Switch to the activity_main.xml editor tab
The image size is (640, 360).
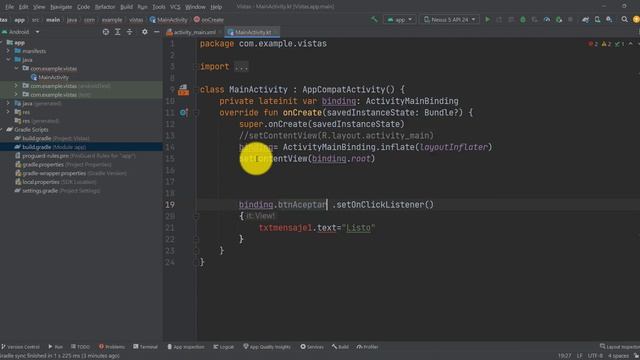point(192,32)
